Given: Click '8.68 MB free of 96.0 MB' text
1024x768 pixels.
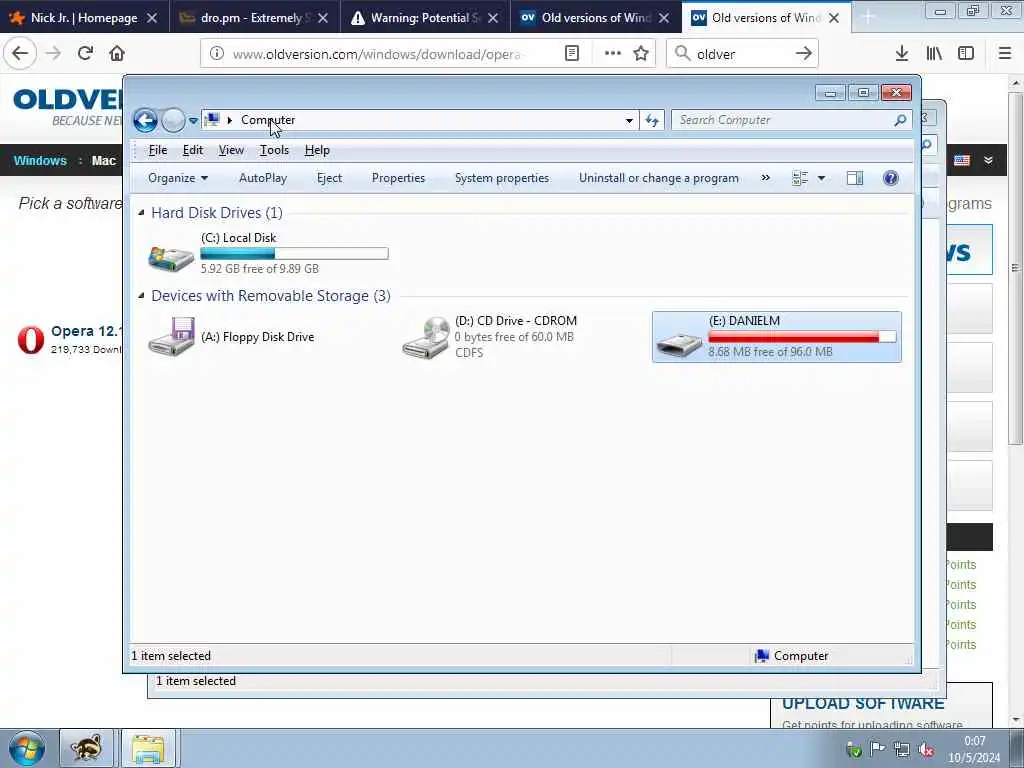Looking at the screenshot, I should coord(771,352).
